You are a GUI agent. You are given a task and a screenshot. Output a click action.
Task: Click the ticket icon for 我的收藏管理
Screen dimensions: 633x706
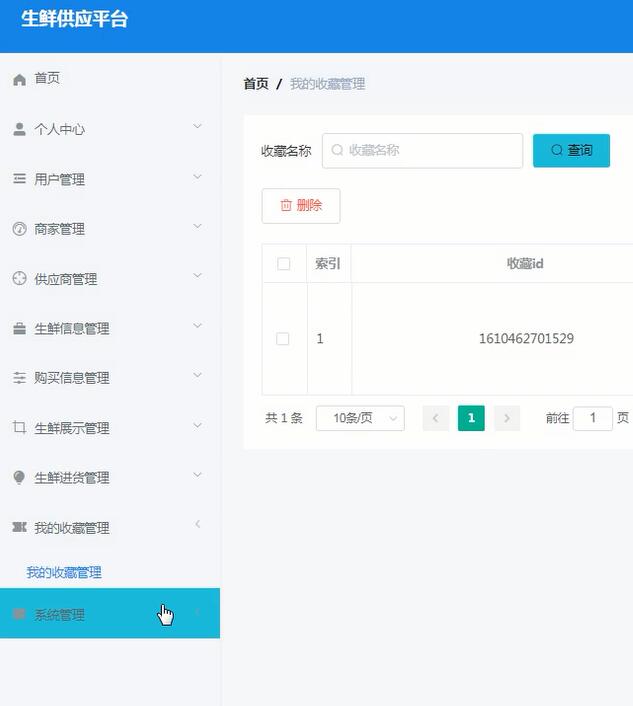pos(19,527)
